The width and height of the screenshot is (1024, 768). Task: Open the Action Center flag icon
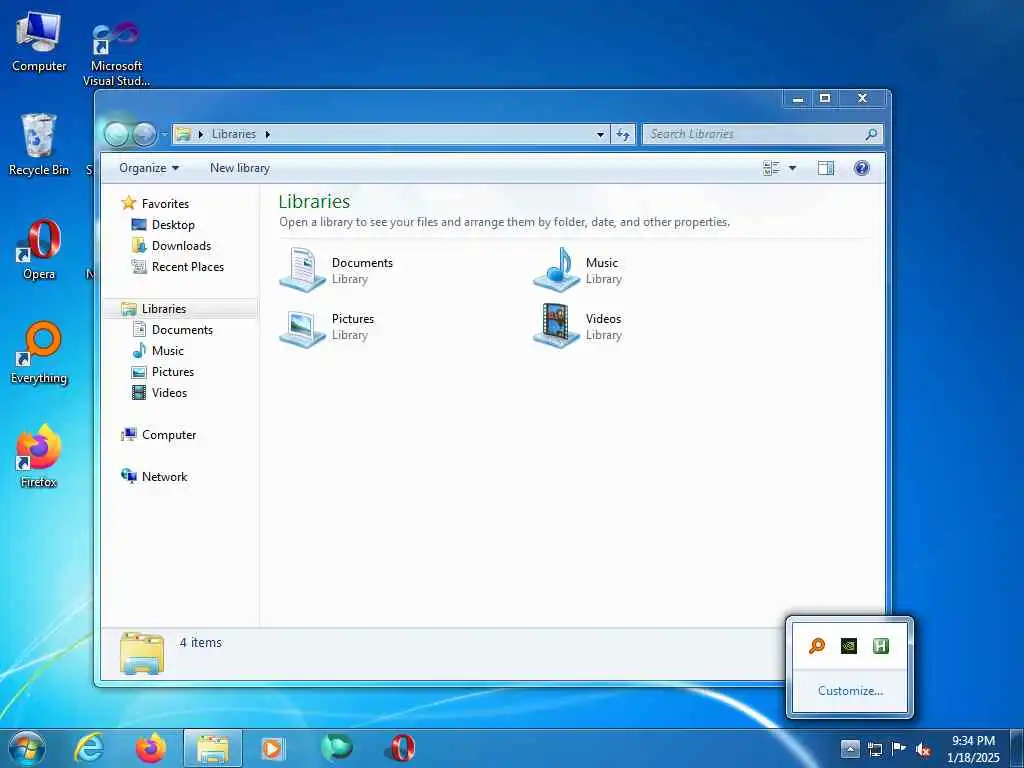click(899, 749)
